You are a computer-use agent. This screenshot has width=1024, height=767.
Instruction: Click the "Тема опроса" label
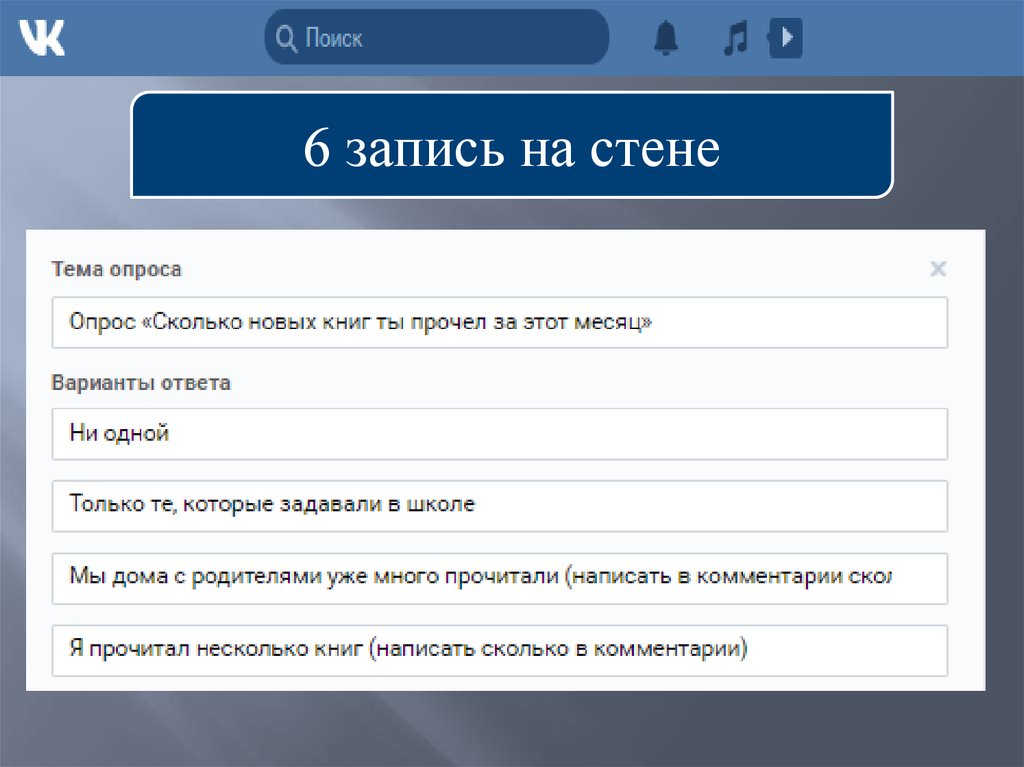coord(116,269)
